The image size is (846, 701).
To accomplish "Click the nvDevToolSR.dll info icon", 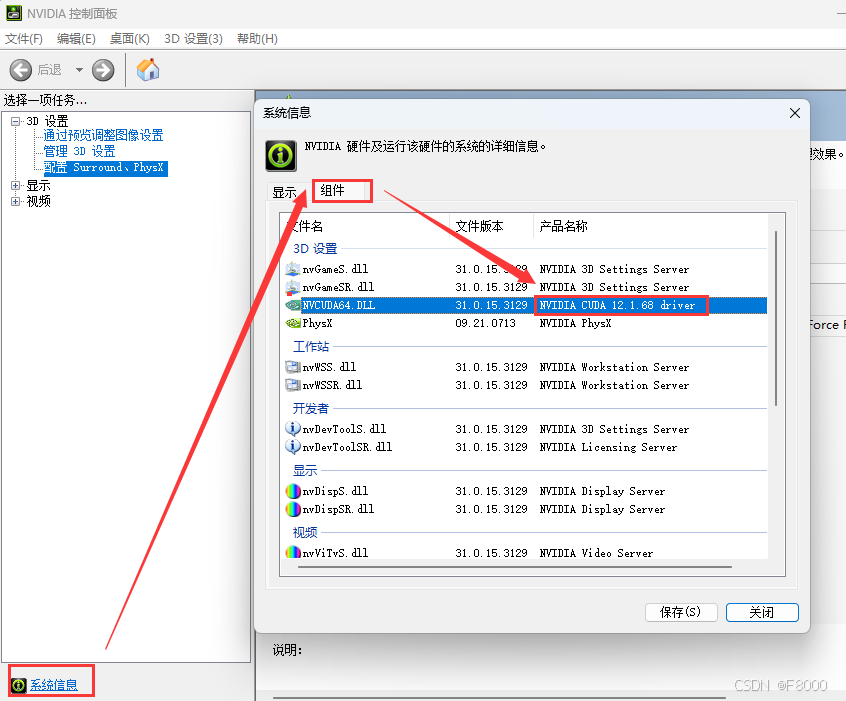I will (x=292, y=447).
